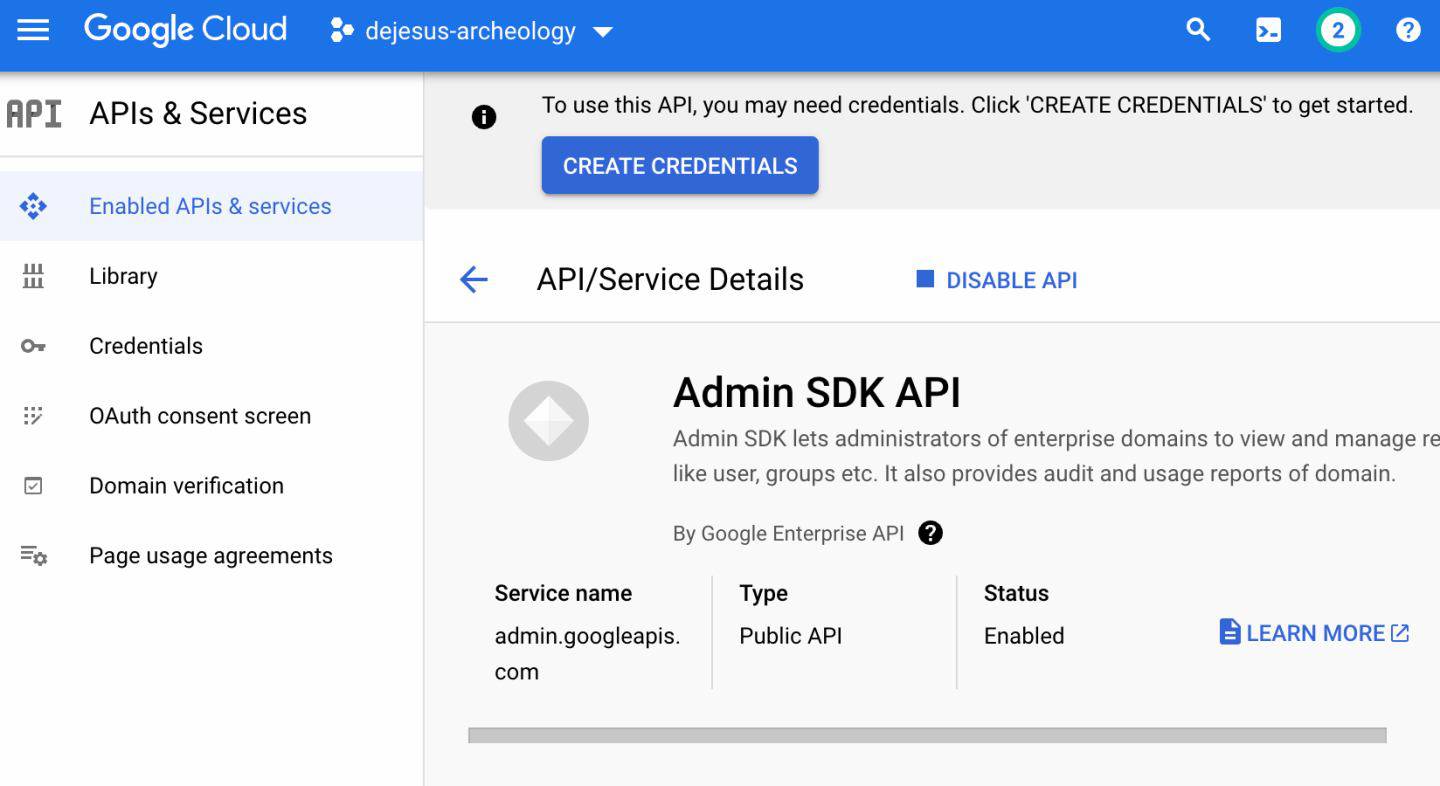Viewport: 1440px width, 786px height.
Task: Select Enabled APIs & services
Action: [x=210, y=206]
